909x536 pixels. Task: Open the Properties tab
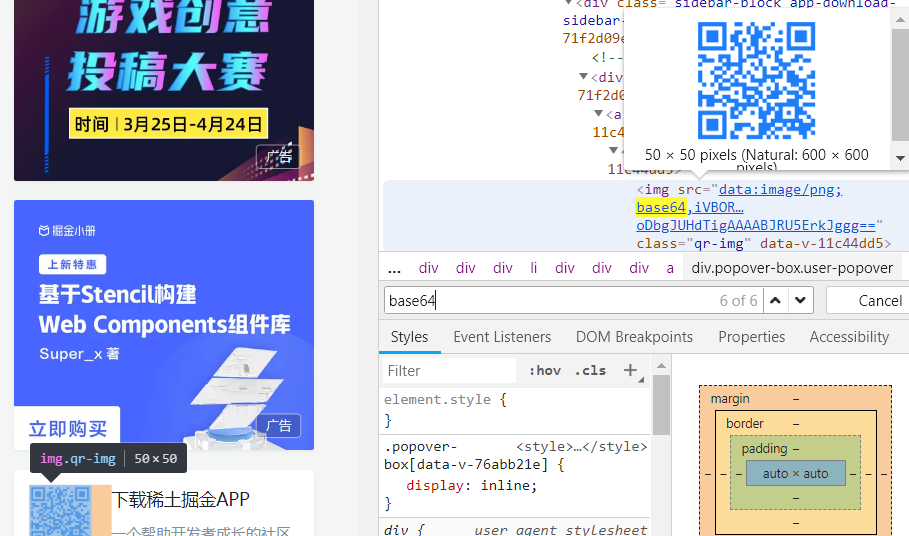pos(751,337)
